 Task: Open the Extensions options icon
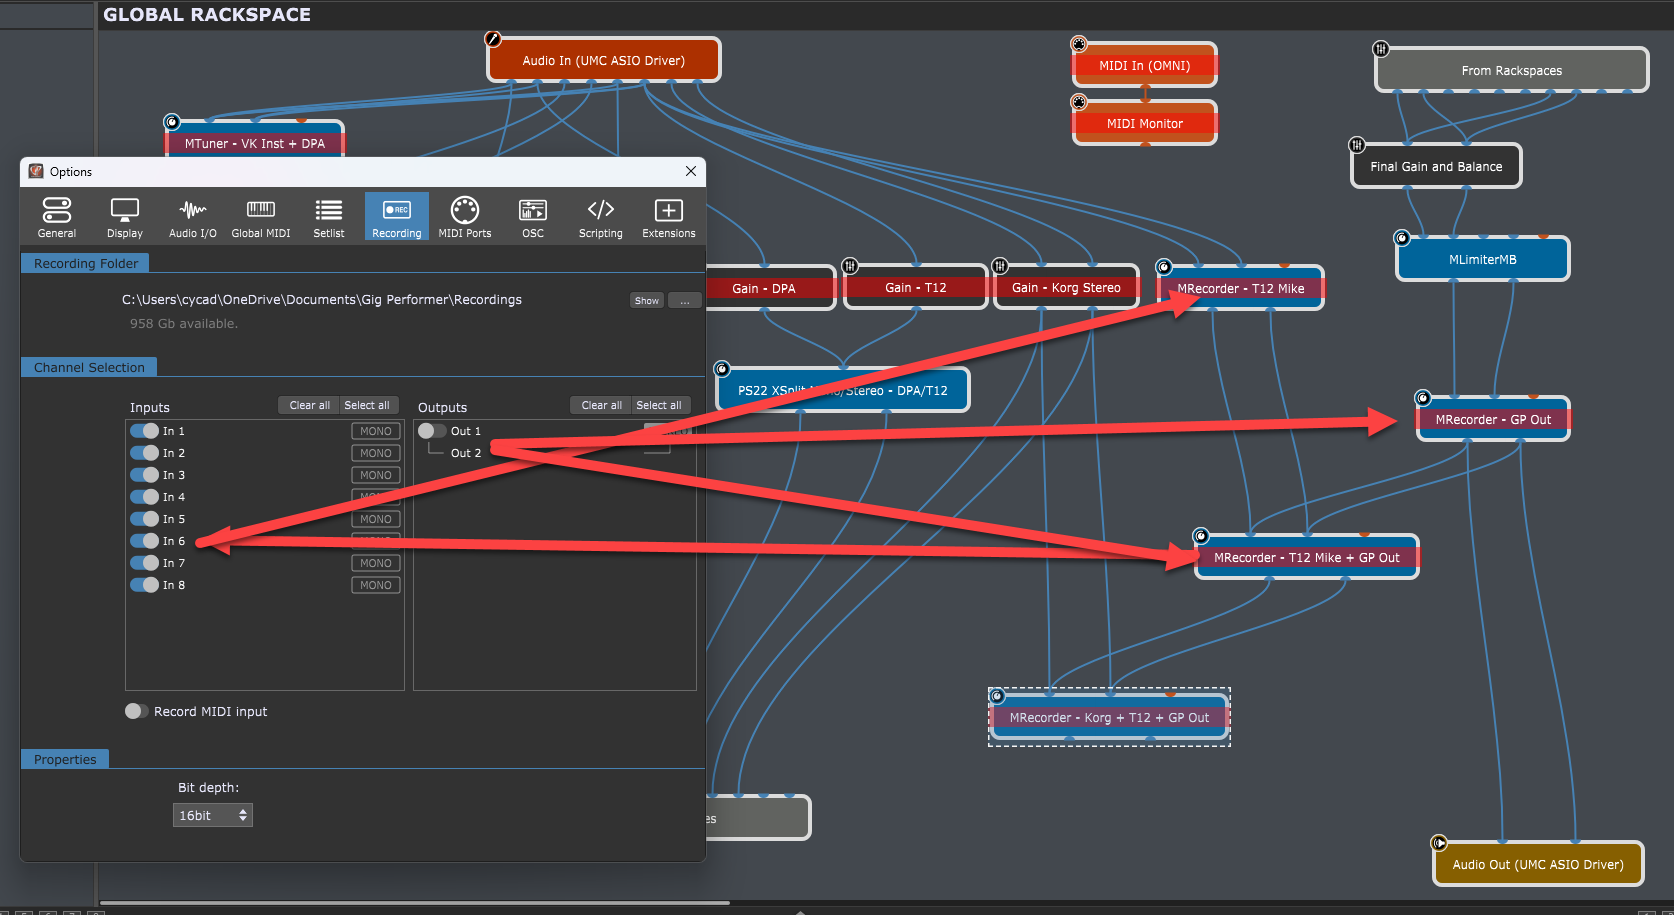pyautogui.click(x=669, y=216)
